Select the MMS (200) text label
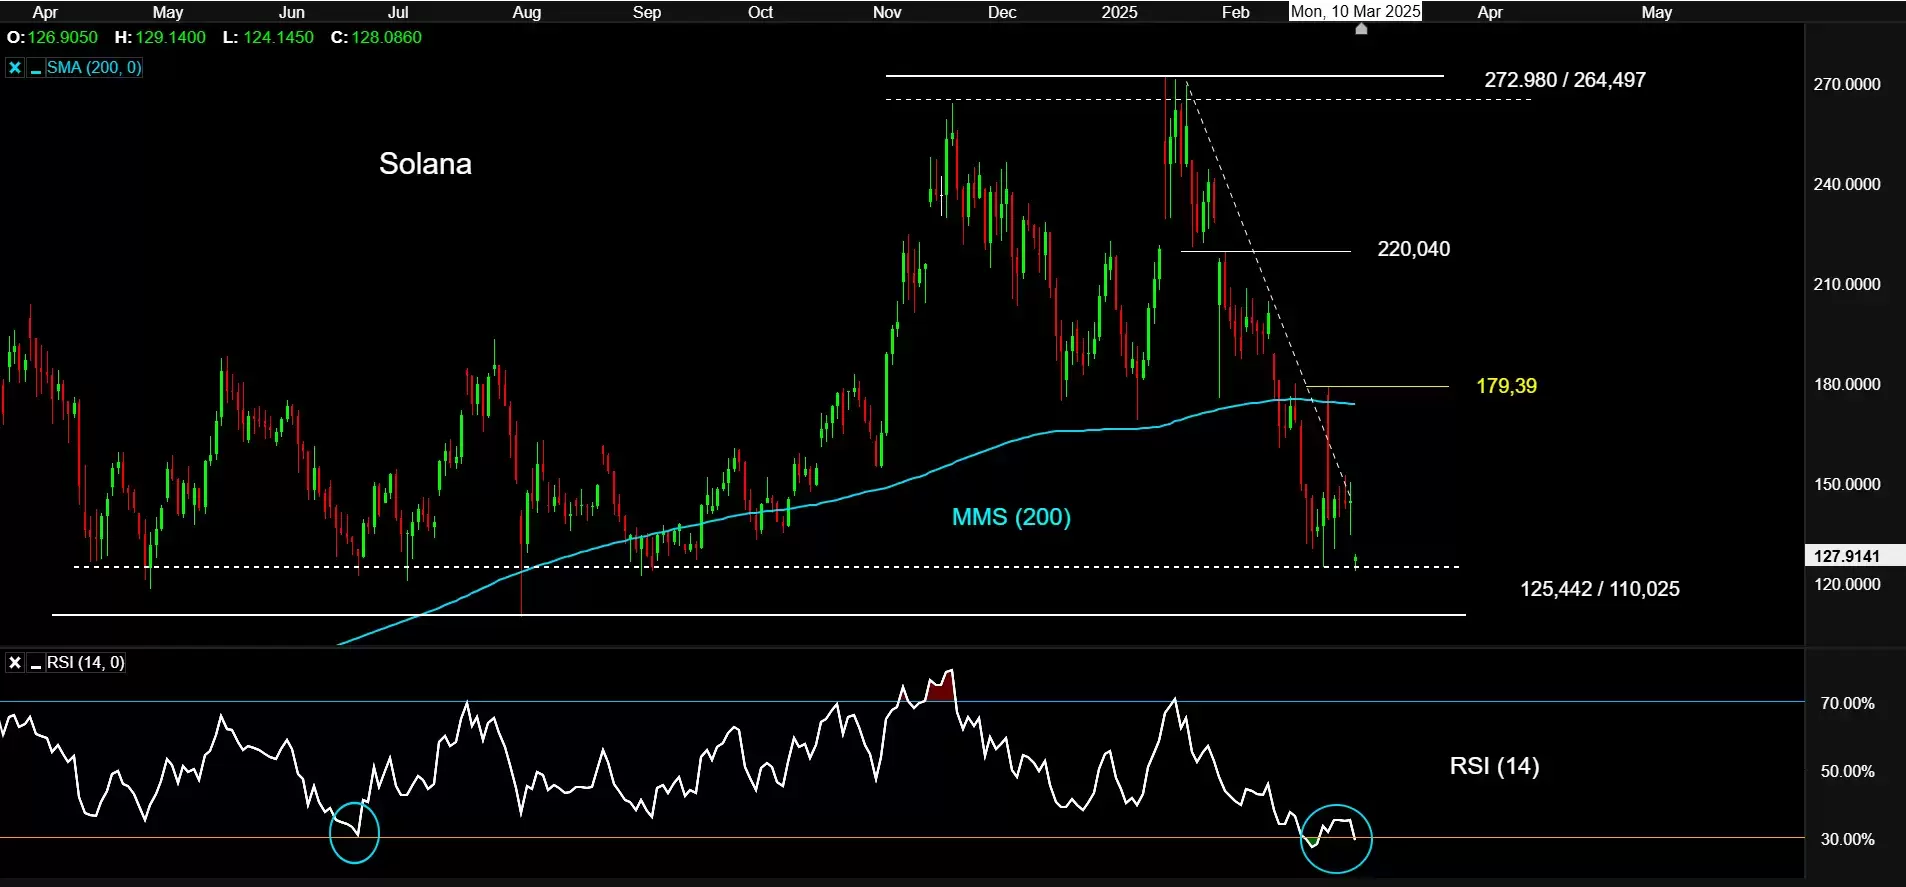1906x887 pixels. (x=1011, y=517)
